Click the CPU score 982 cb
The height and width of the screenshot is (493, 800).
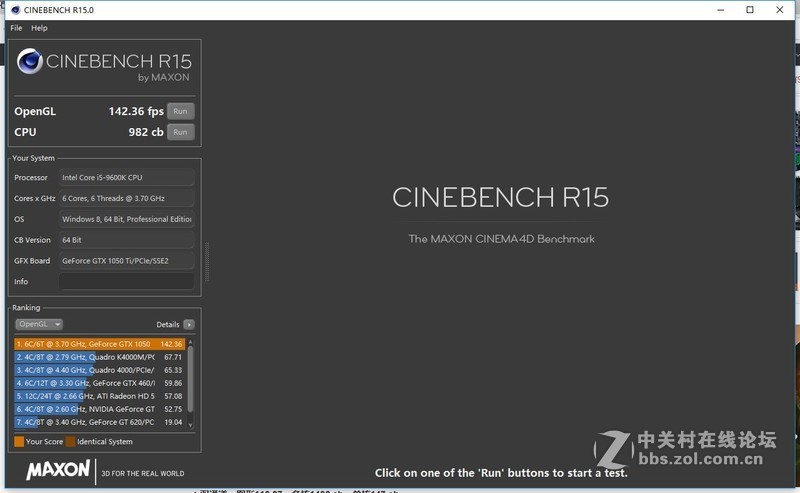coord(146,132)
